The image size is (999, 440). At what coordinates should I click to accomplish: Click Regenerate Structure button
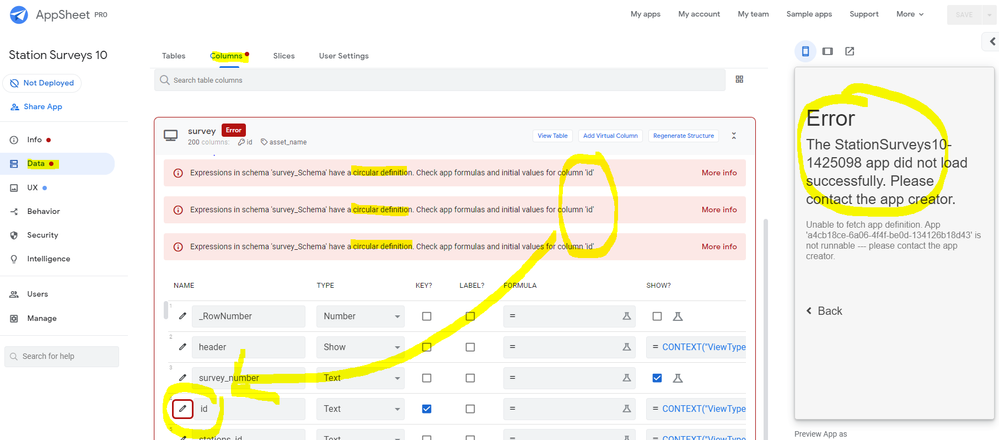685,136
